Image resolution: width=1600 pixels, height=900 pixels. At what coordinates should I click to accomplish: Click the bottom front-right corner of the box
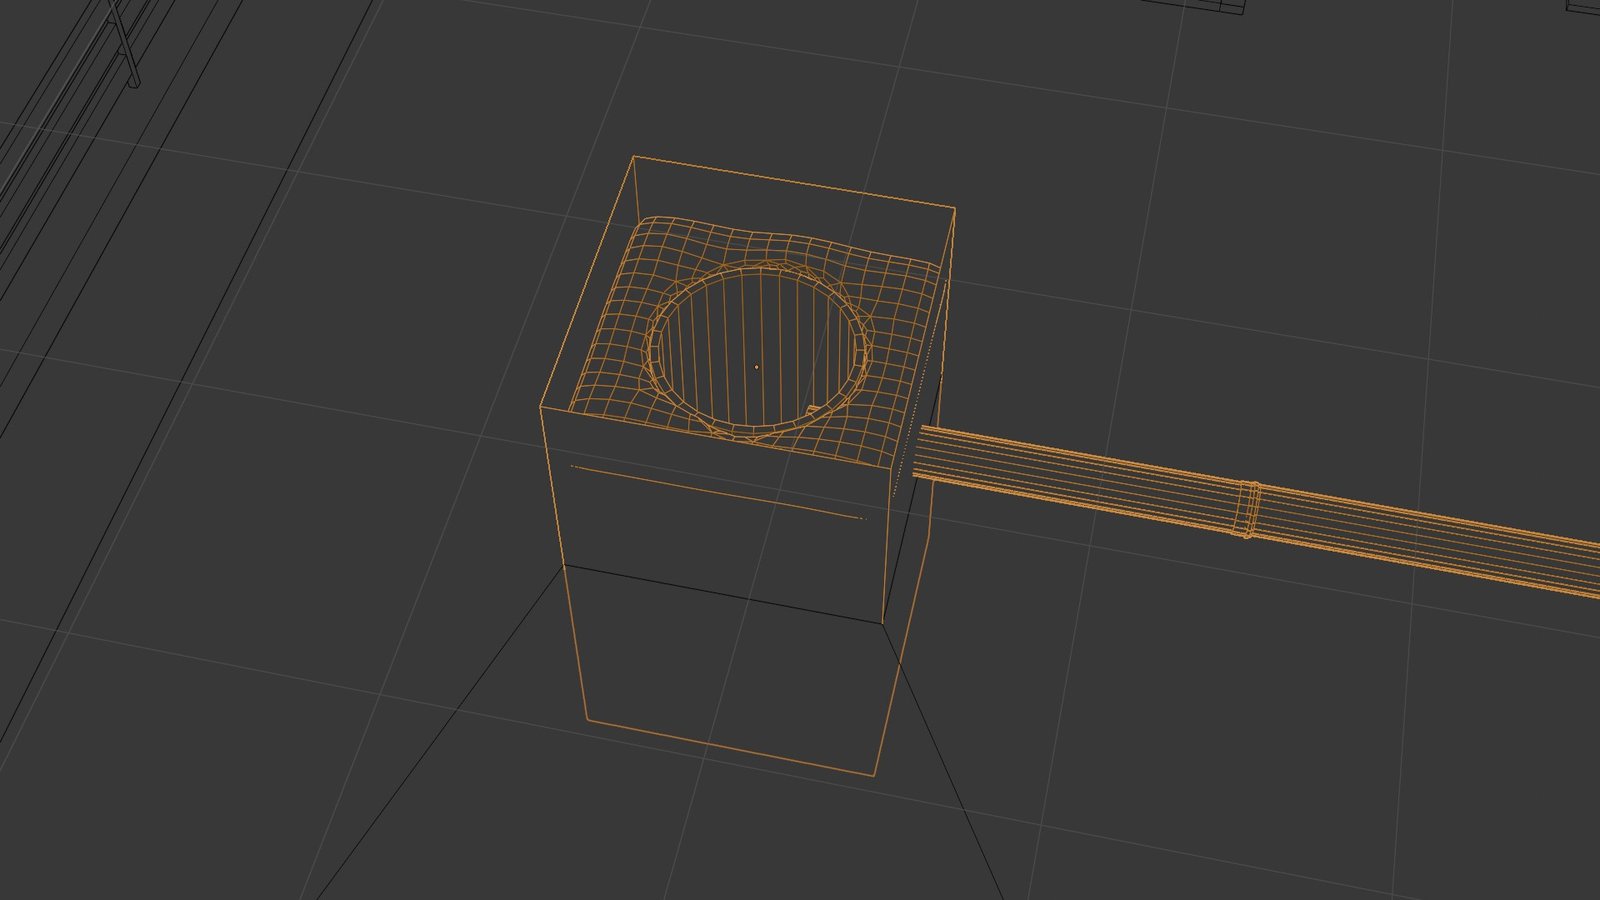873,775
